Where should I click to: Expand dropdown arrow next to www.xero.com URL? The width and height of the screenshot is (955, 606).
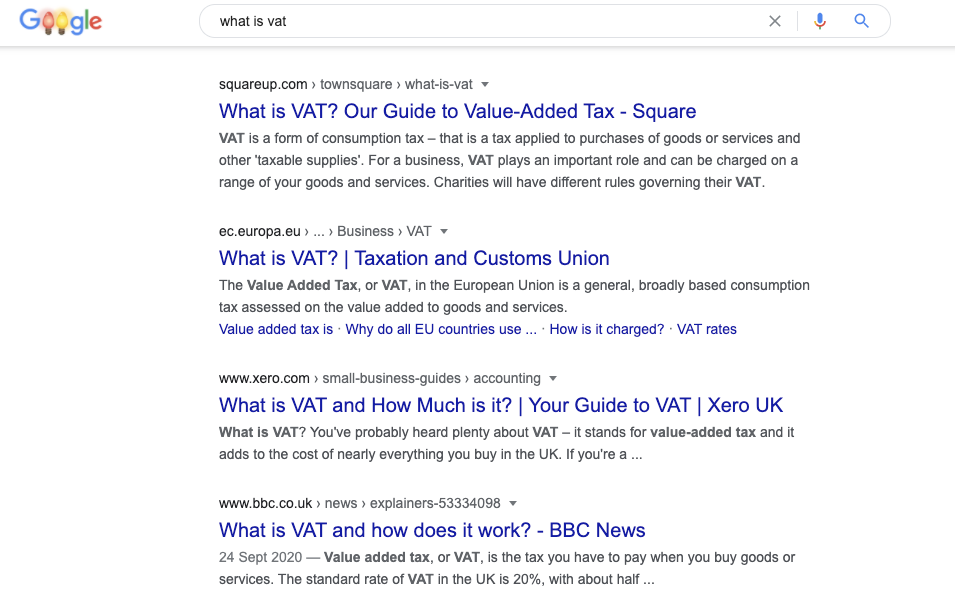553,379
